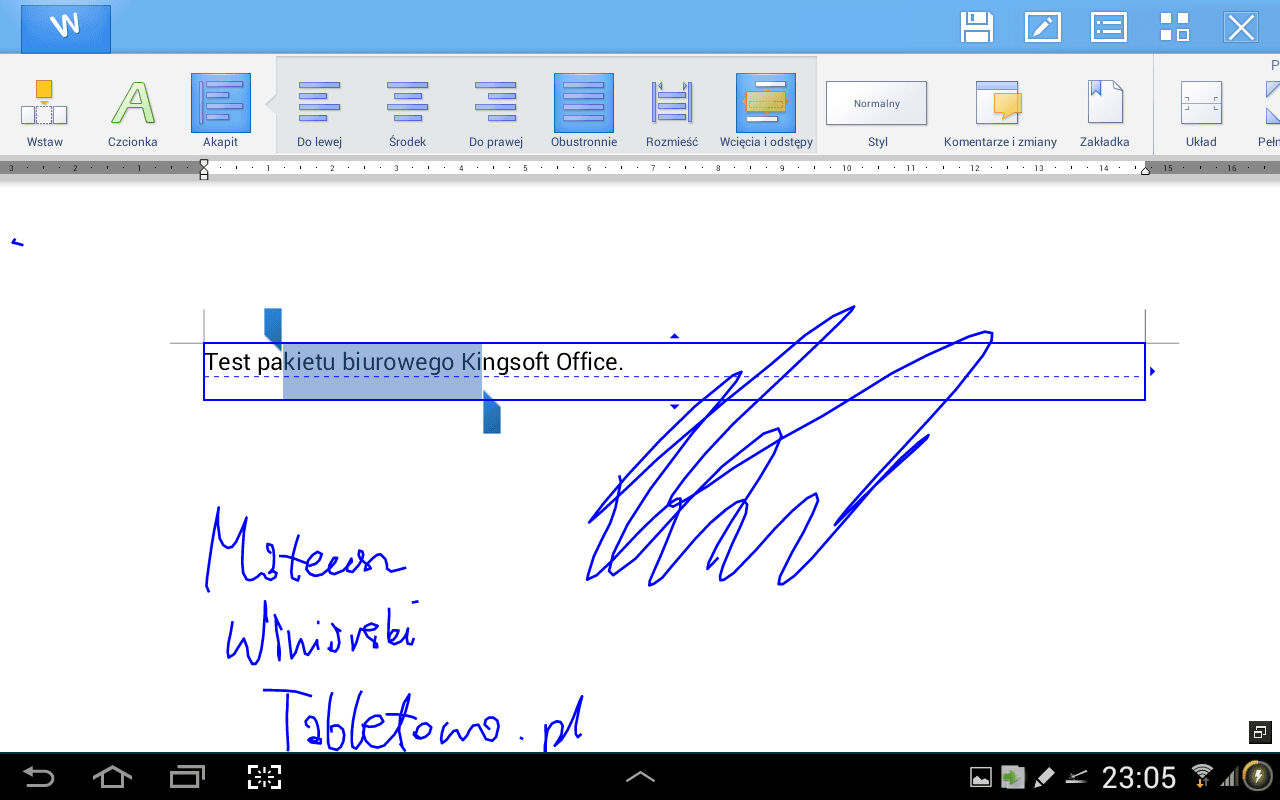The image size is (1280, 800).
Task: Align text Do prawej
Action: 496,112
